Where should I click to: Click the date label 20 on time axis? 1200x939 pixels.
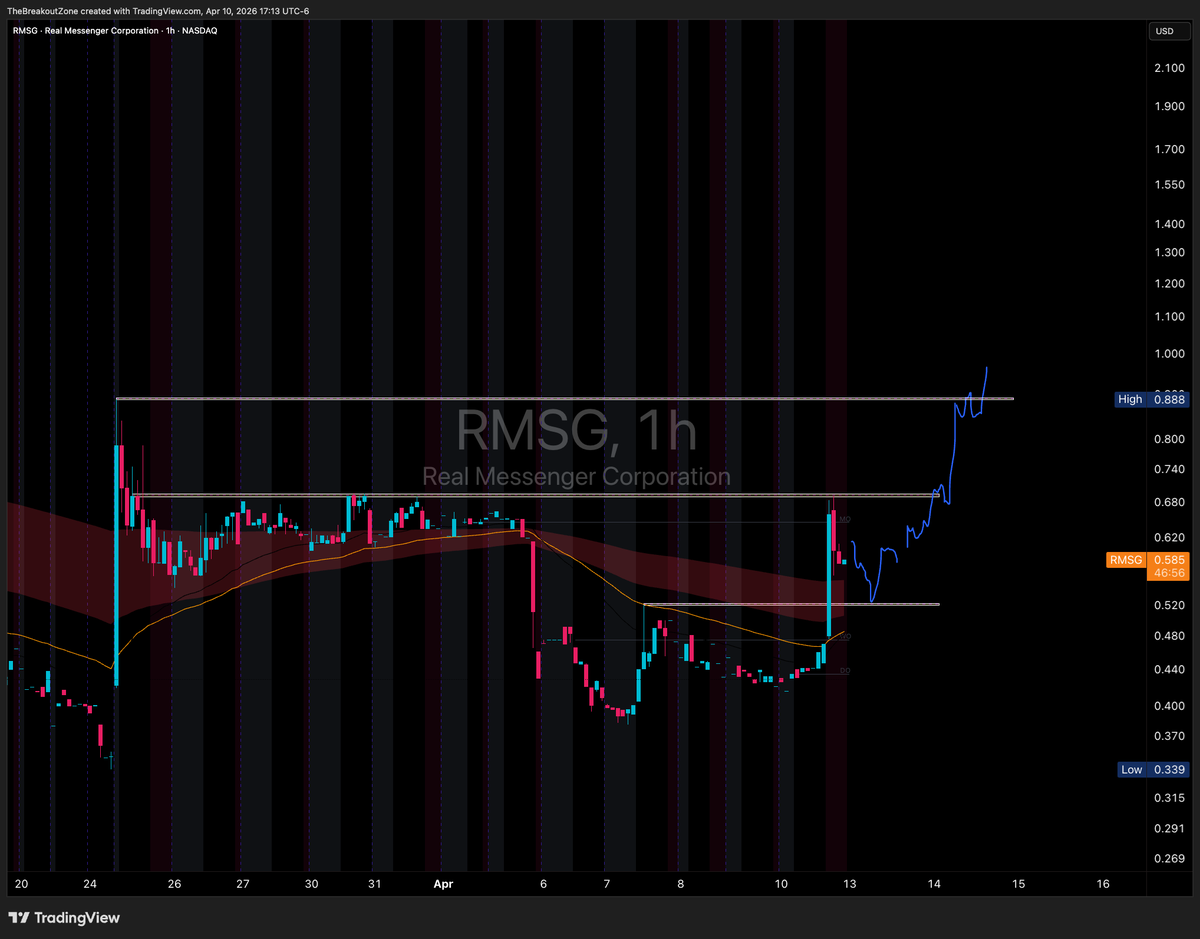click(x=21, y=884)
